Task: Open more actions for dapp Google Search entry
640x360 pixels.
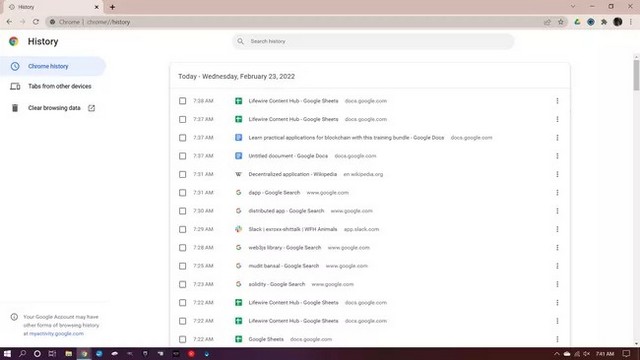Action: (x=557, y=193)
